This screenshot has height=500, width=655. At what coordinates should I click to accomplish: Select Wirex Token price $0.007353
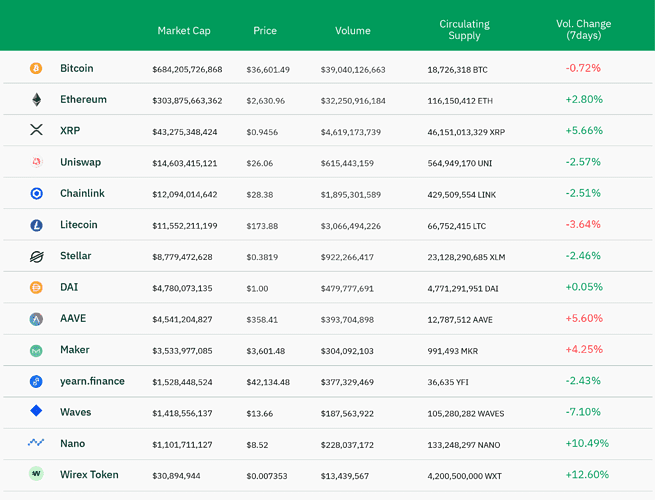tap(267, 476)
